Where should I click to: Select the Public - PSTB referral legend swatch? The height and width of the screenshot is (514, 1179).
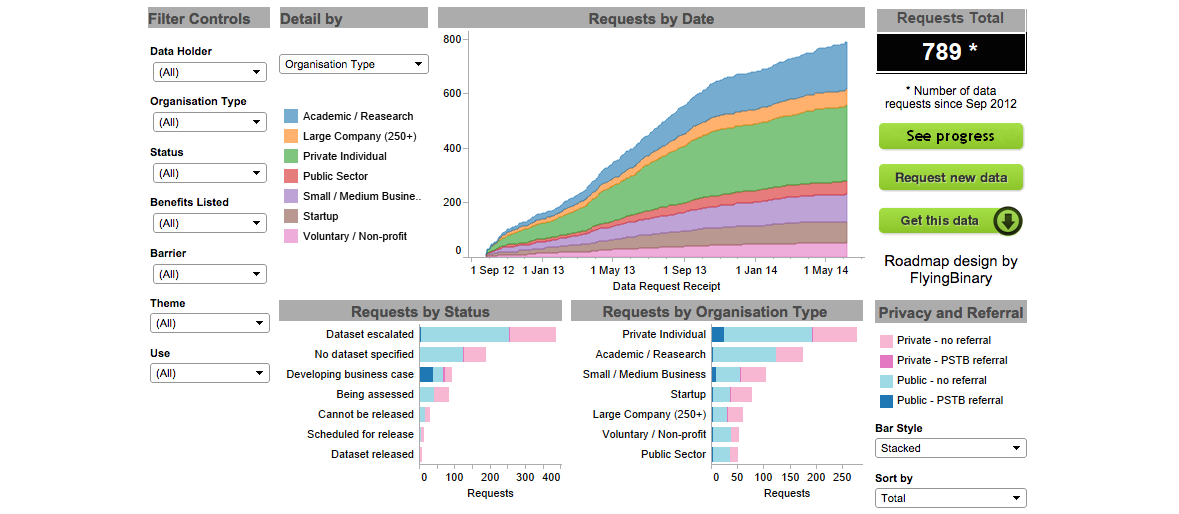(886, 401)
